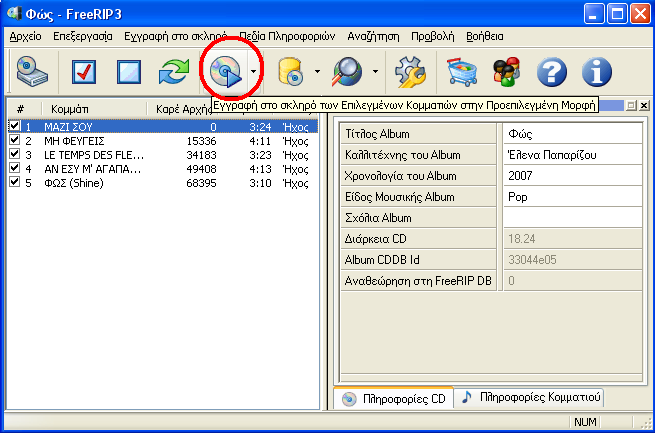
Task: Open the Αρχείο menu
Action: (25, 37)
